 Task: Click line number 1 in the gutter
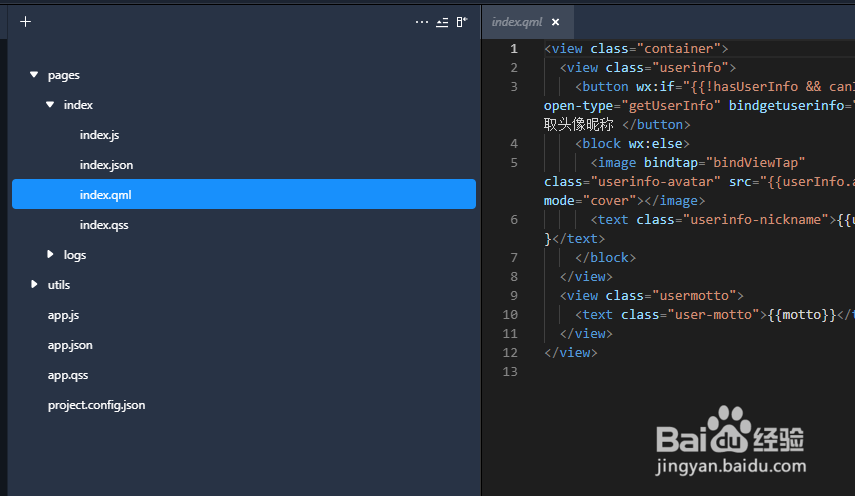click(514, 49)
